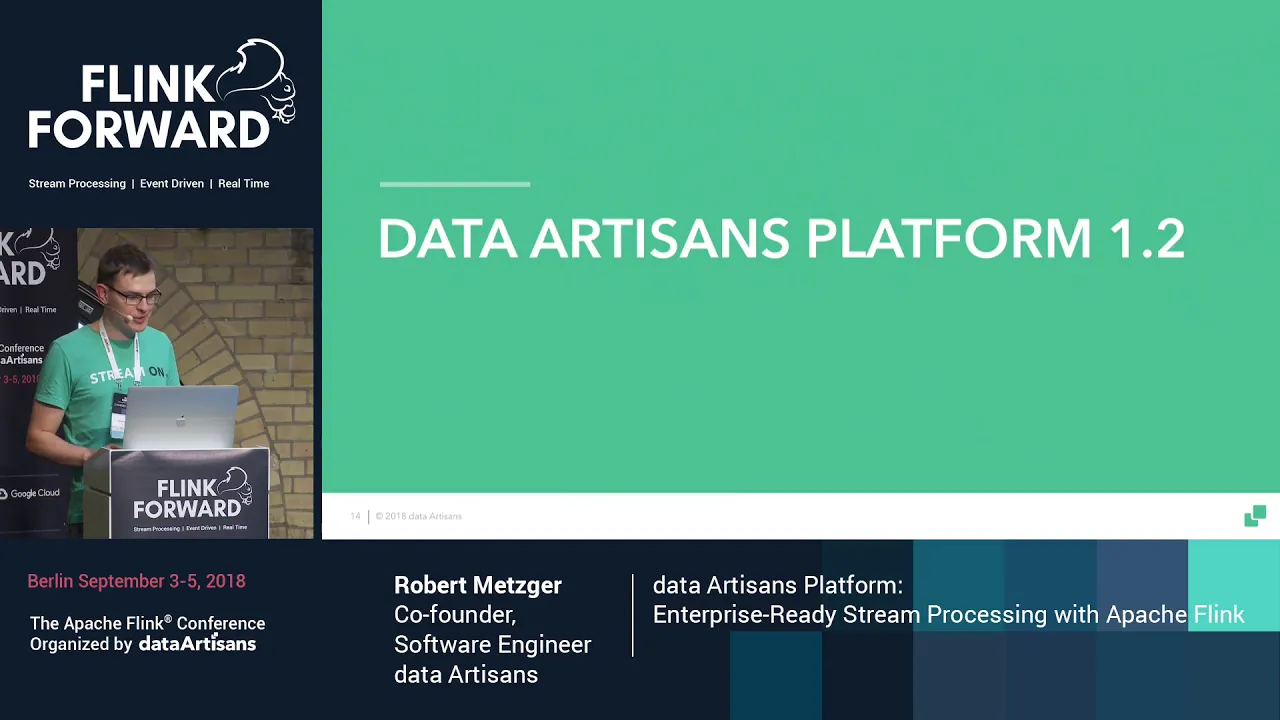The height and width of the screenshot is (720, 1280).
Task: Click the "Event Driven" tagline text
Action: (x=172, y=184)
